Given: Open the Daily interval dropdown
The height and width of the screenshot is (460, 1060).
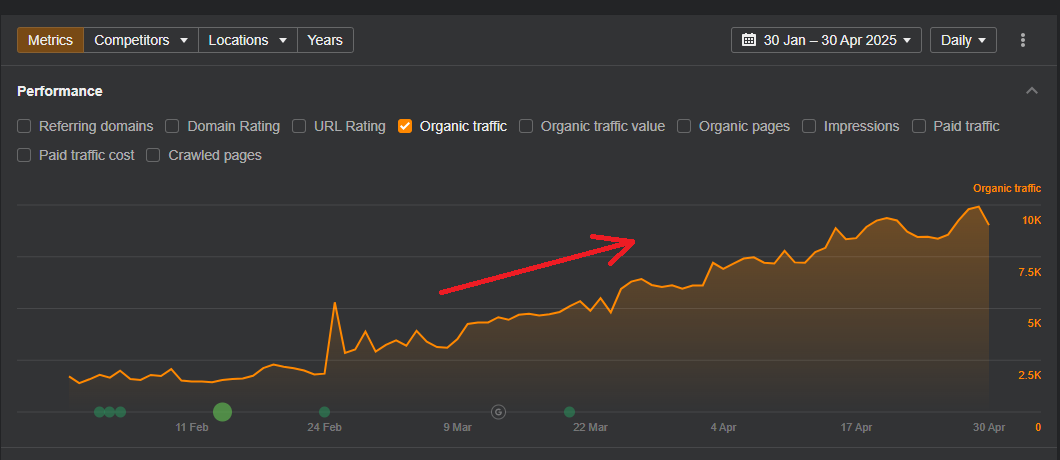Looking at the screenshot, I should (963, 40).
